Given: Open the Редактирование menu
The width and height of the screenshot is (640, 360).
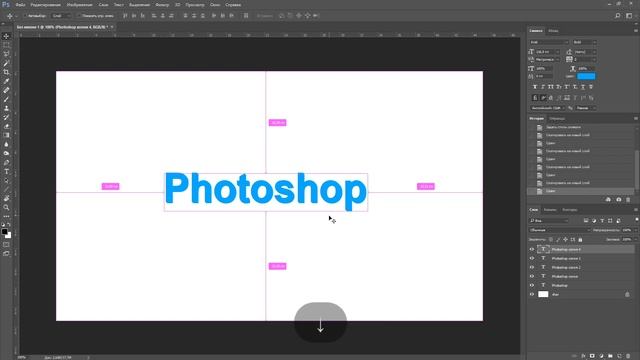Looking at the screenshot, I should pos(46,5).
